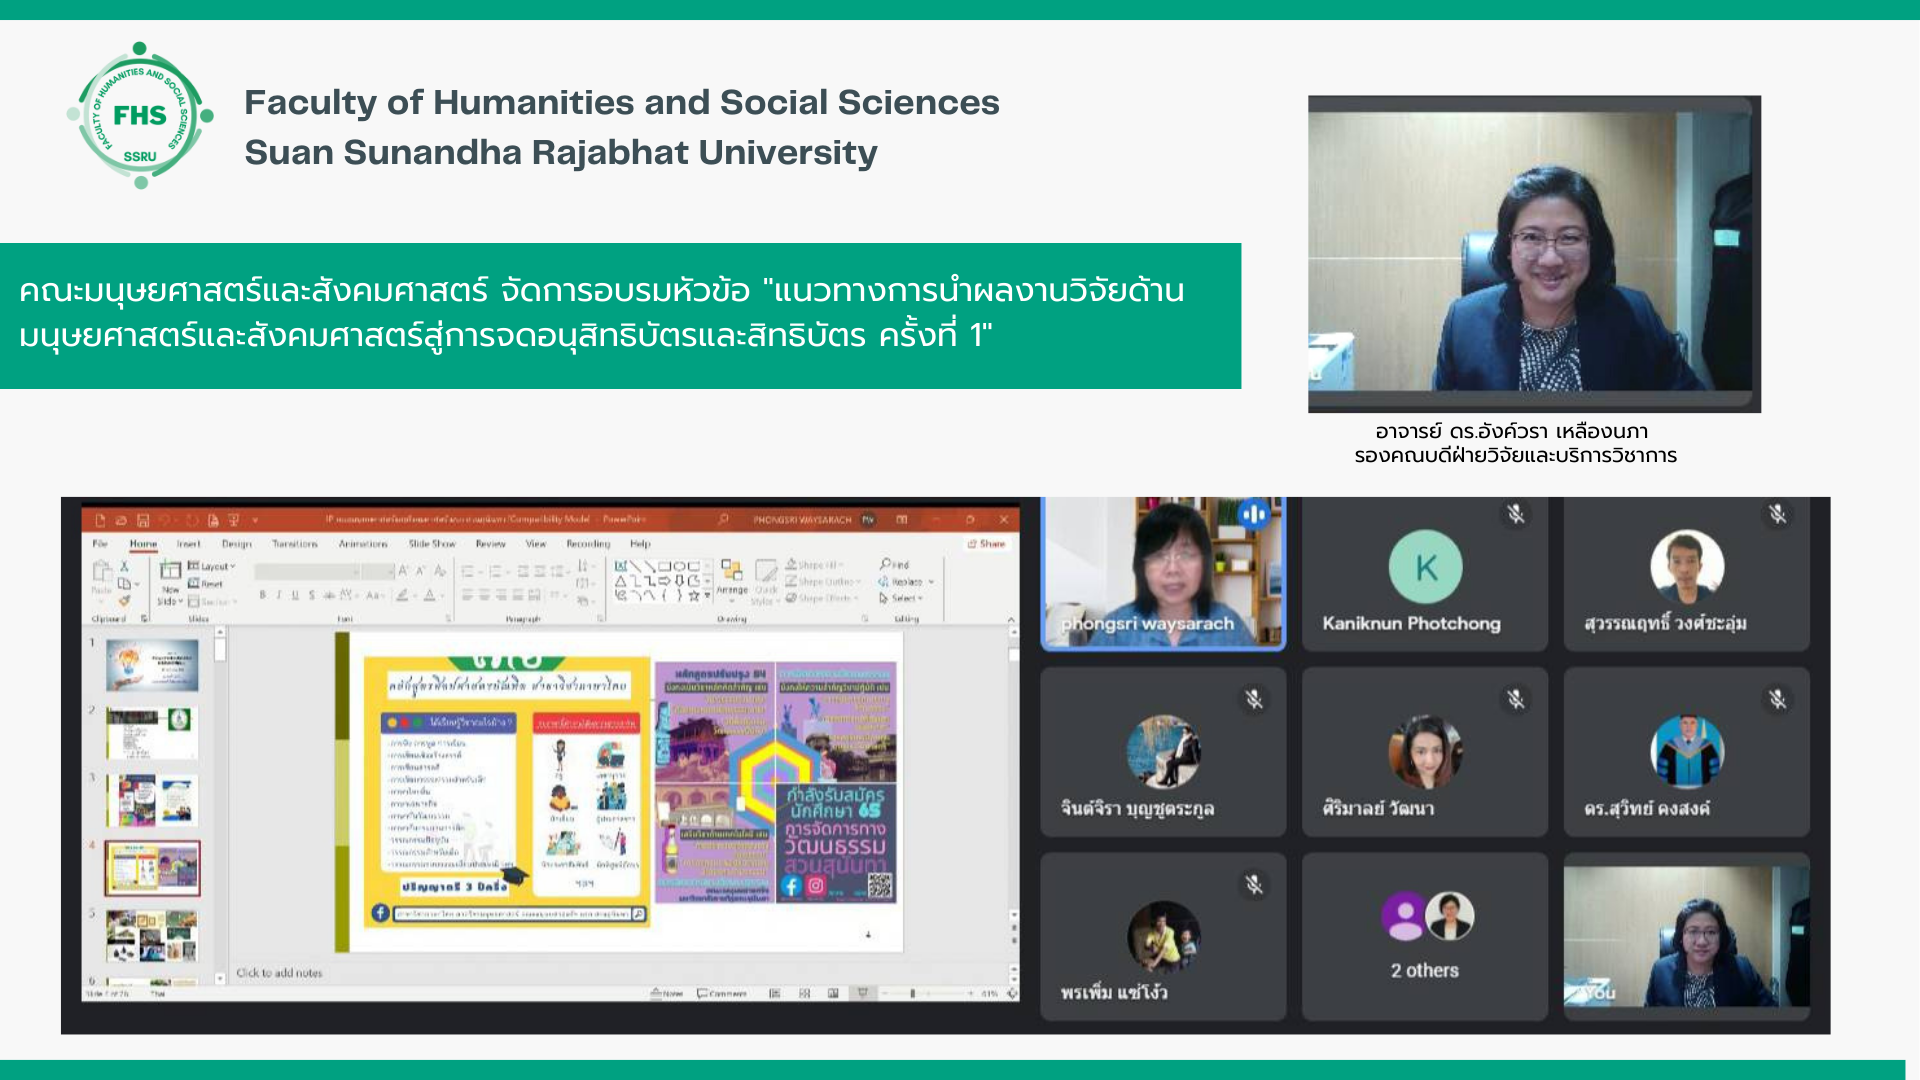Switch to the Transitions tab
Screen dimensions: 1920x1080
coord(295,544)
